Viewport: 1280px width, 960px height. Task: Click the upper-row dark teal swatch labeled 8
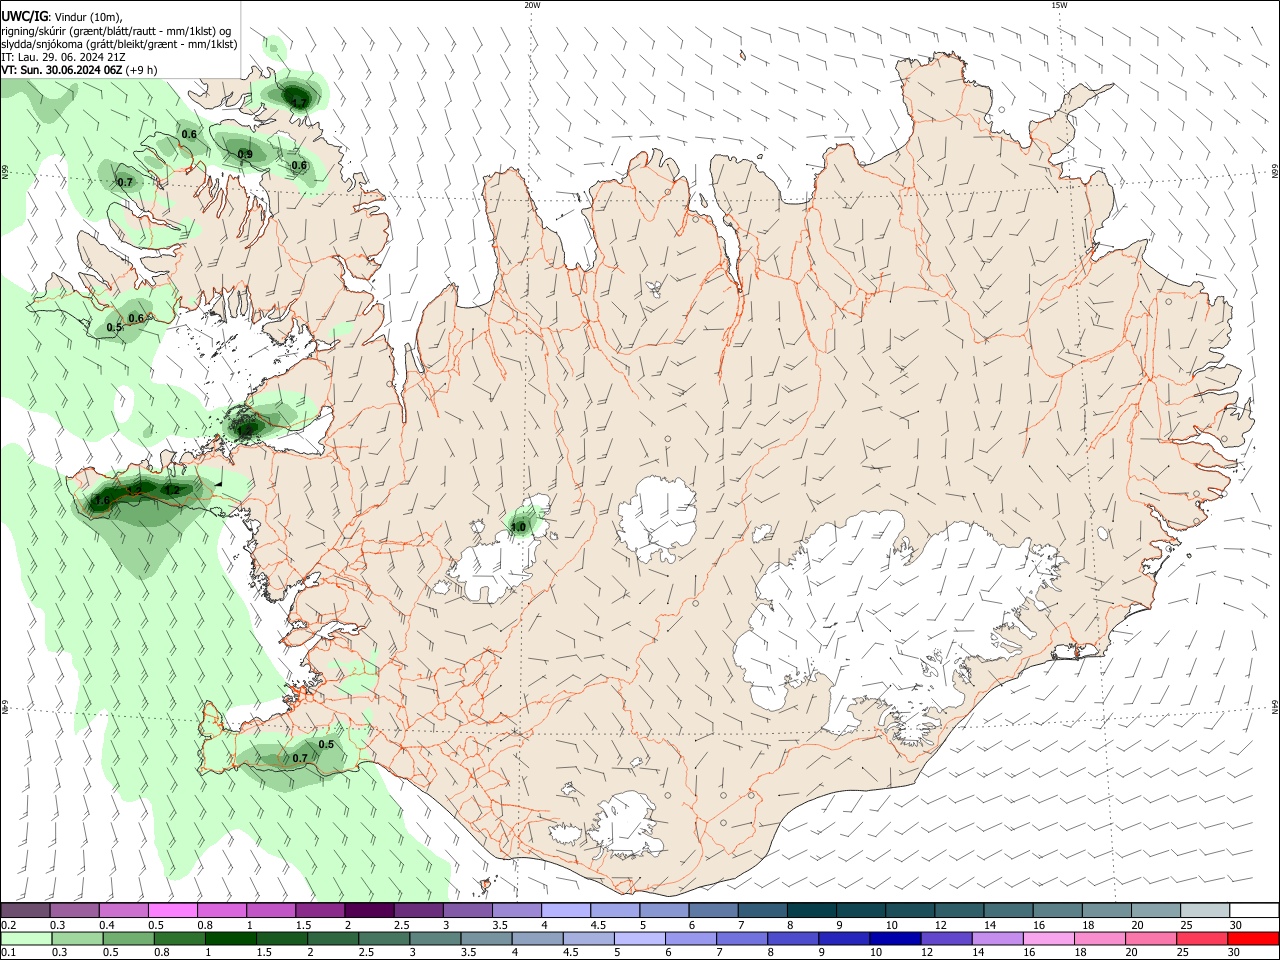click(812, 910)
